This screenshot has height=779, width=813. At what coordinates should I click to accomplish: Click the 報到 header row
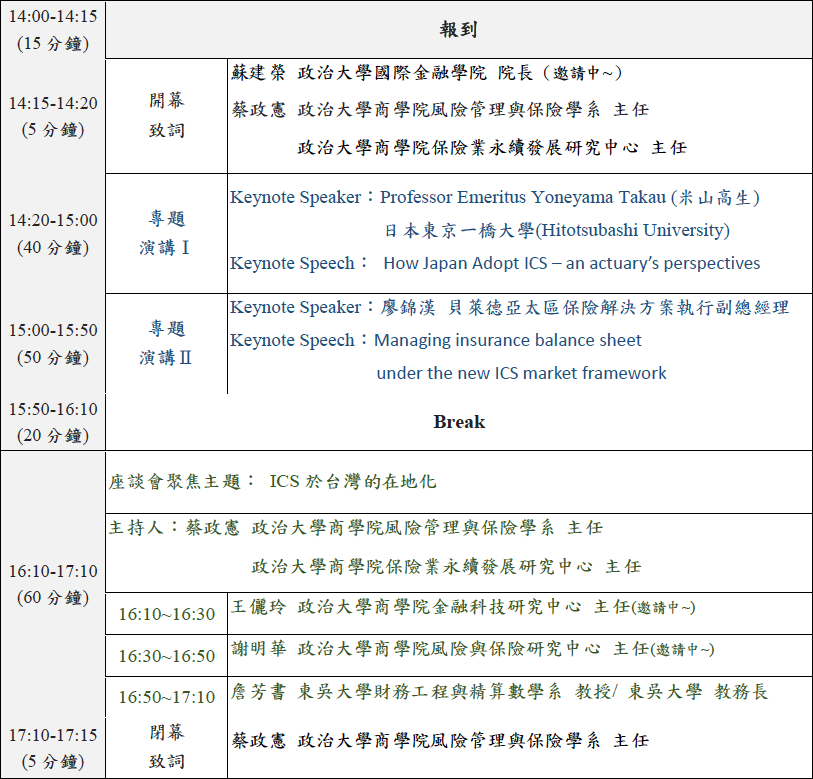point(458,30)
